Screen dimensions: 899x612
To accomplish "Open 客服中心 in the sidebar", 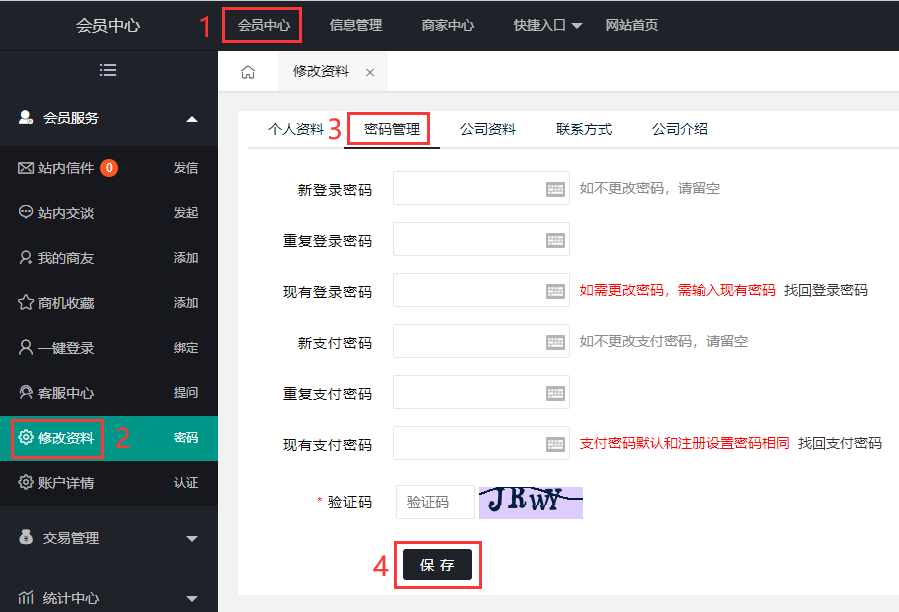I will point(65,393).
